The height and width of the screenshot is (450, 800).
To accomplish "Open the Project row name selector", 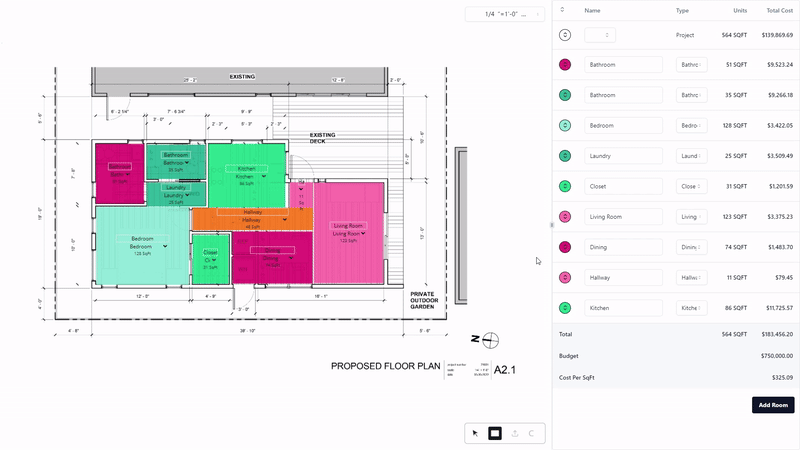I will click(600, 35).
